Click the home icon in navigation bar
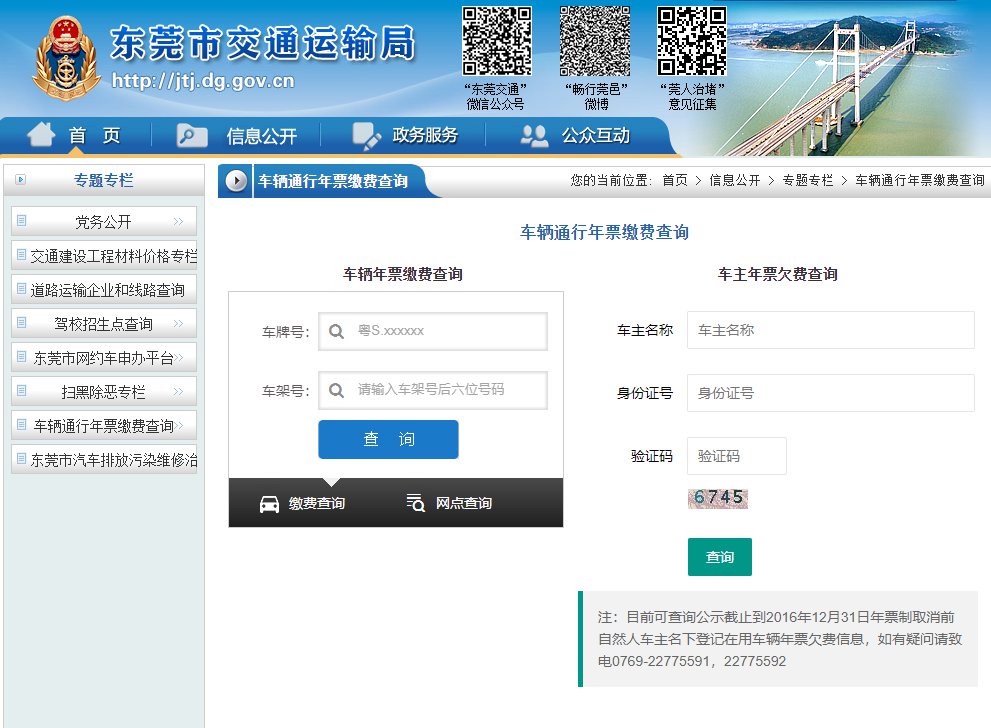Viewport: 991px width, 728px height. point(41,135)
